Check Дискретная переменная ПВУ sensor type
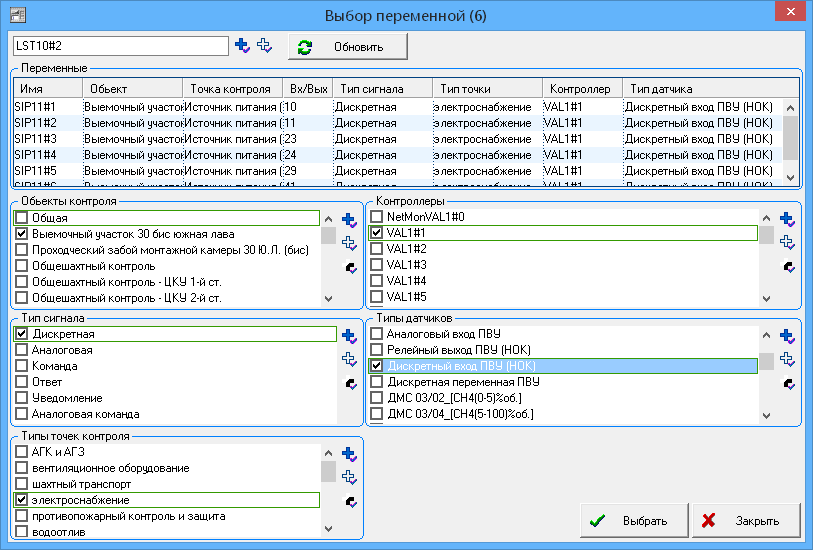Viewport: 813px width, 550px height. click(x=376, y=382)
